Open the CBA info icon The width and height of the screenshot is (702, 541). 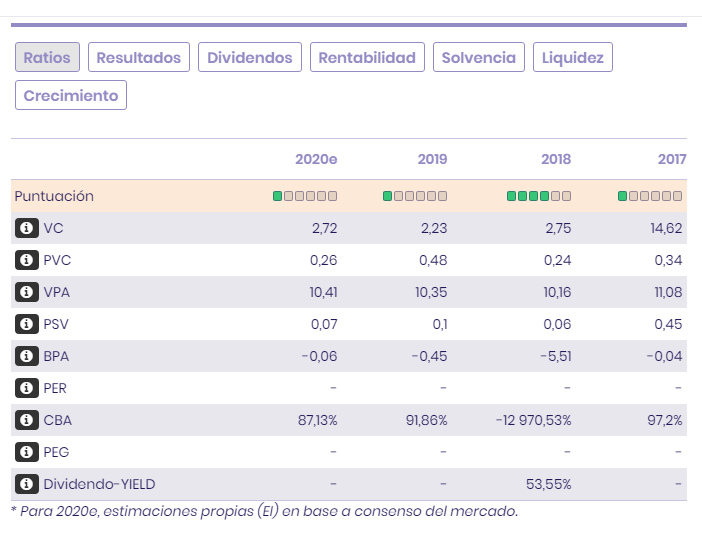[x=26, y=420]
